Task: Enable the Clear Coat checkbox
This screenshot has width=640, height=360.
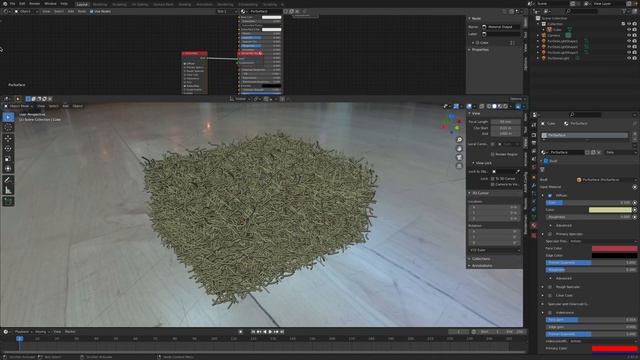Action: coord(550,296)
